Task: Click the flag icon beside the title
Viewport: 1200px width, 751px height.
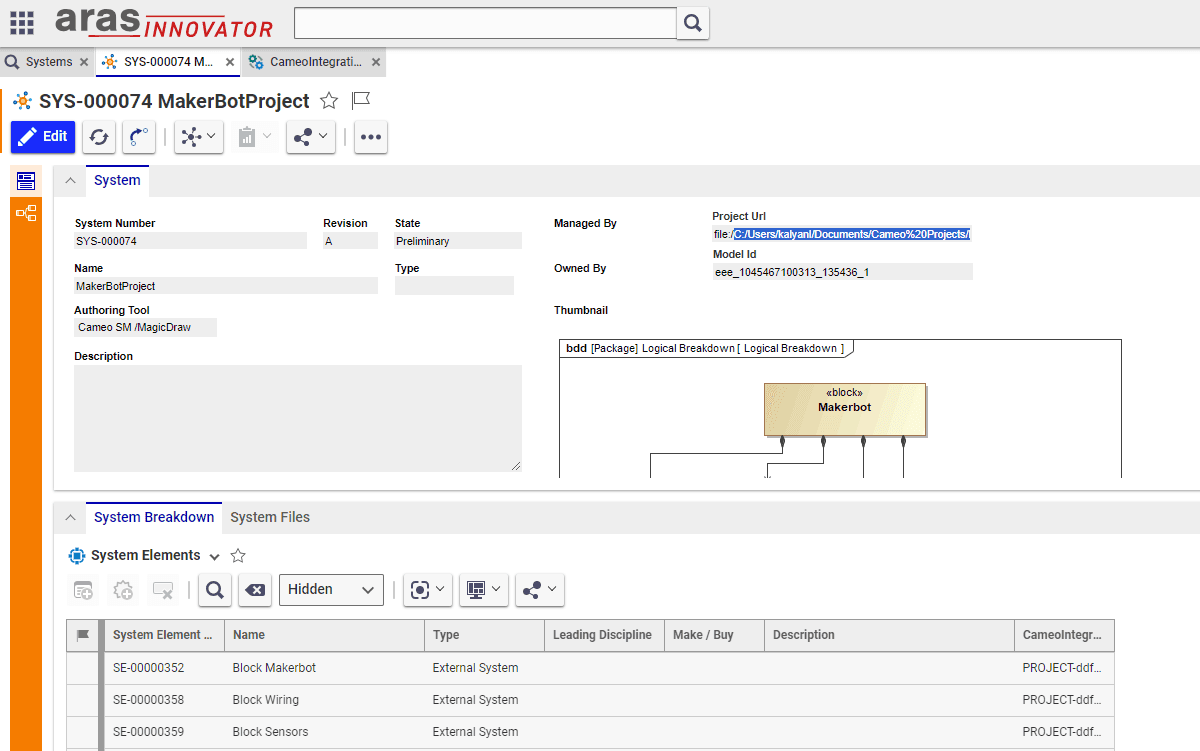Action: (x=361, y=101)
